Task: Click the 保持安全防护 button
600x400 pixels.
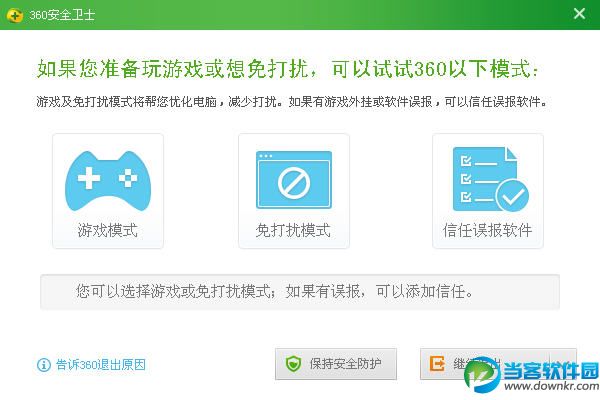Action: [336, 364]
